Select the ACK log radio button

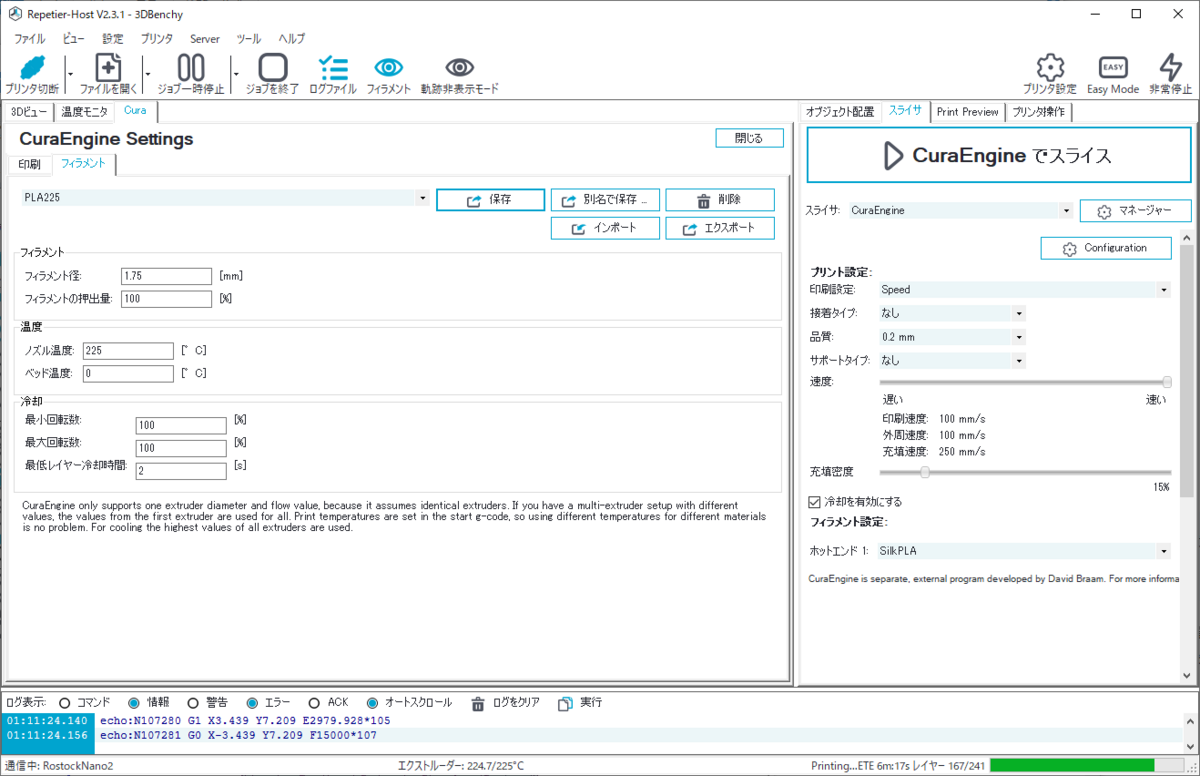(314, 703)
